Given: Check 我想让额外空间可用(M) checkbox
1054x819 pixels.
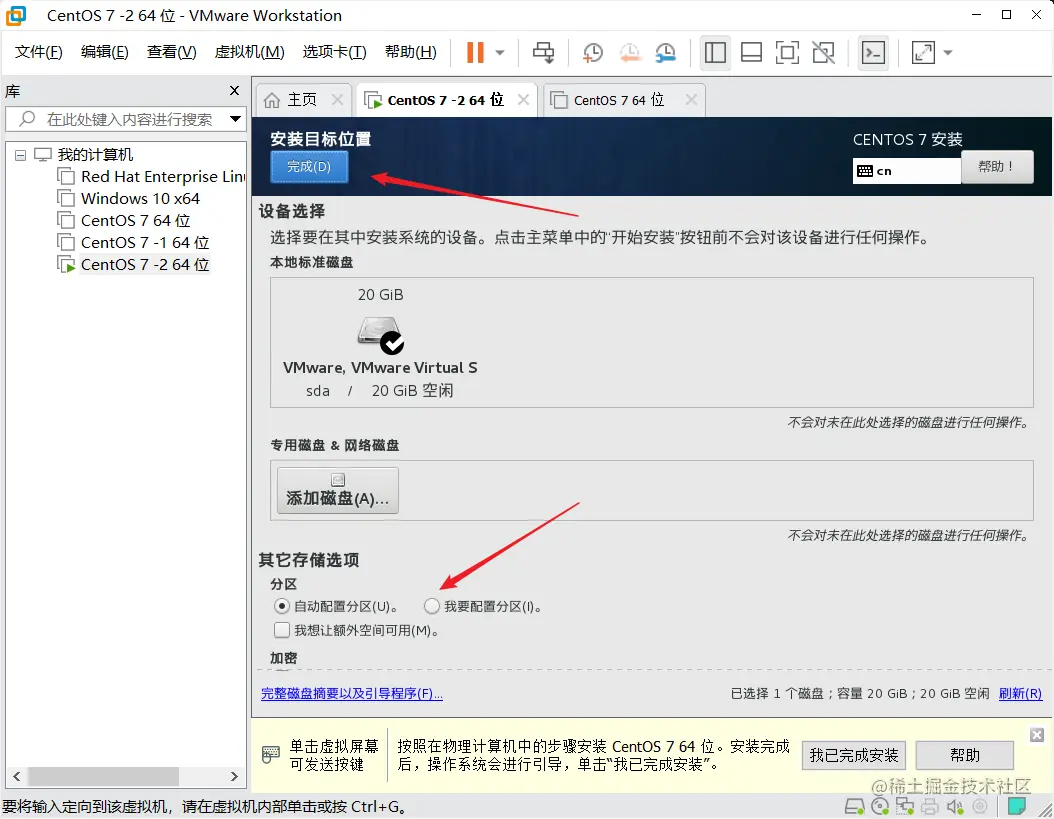Looking at the screenshot, I should (282, 631).
